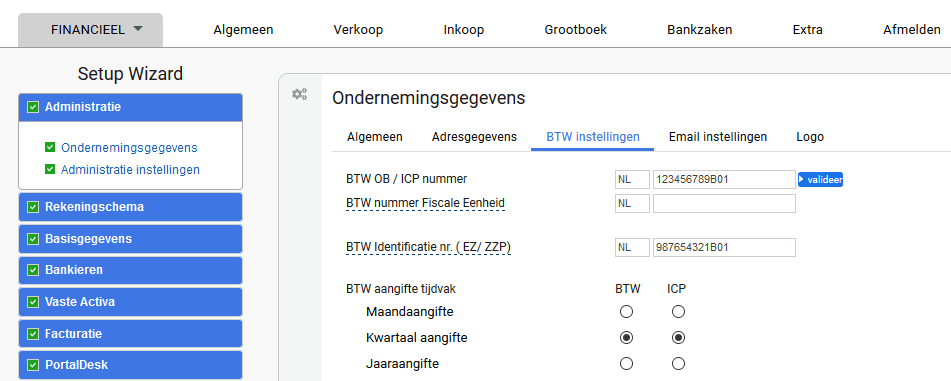Screen dimensions: 951x381
Task: Click the check icon on PortalDesk
Action: (x=33, y=365)
